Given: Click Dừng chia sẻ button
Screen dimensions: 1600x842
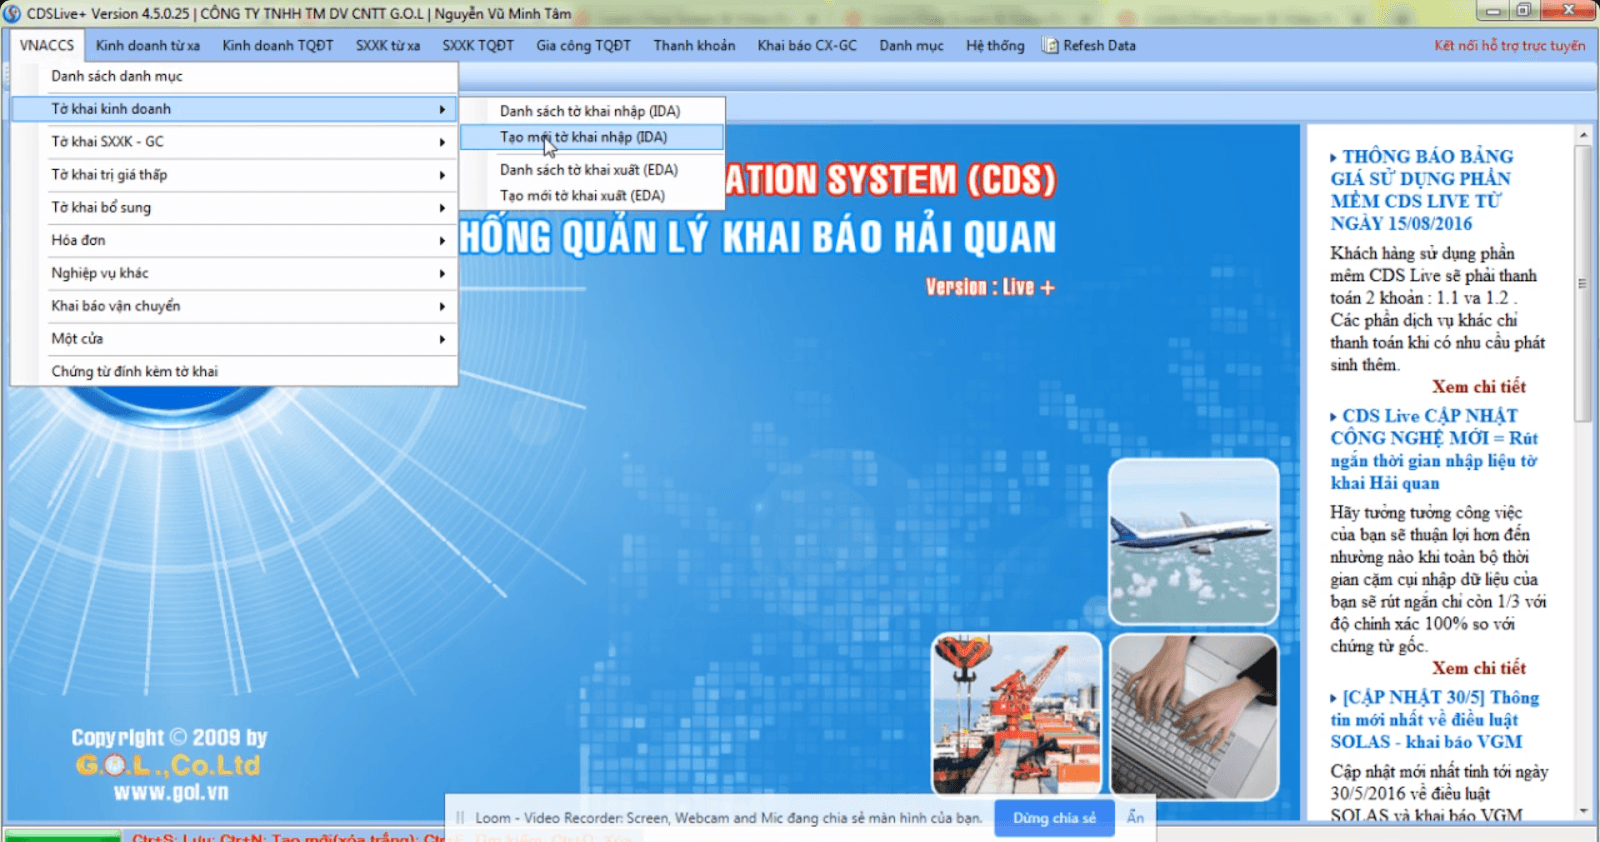Looking at the screenshot, I should coord(1054,818).
